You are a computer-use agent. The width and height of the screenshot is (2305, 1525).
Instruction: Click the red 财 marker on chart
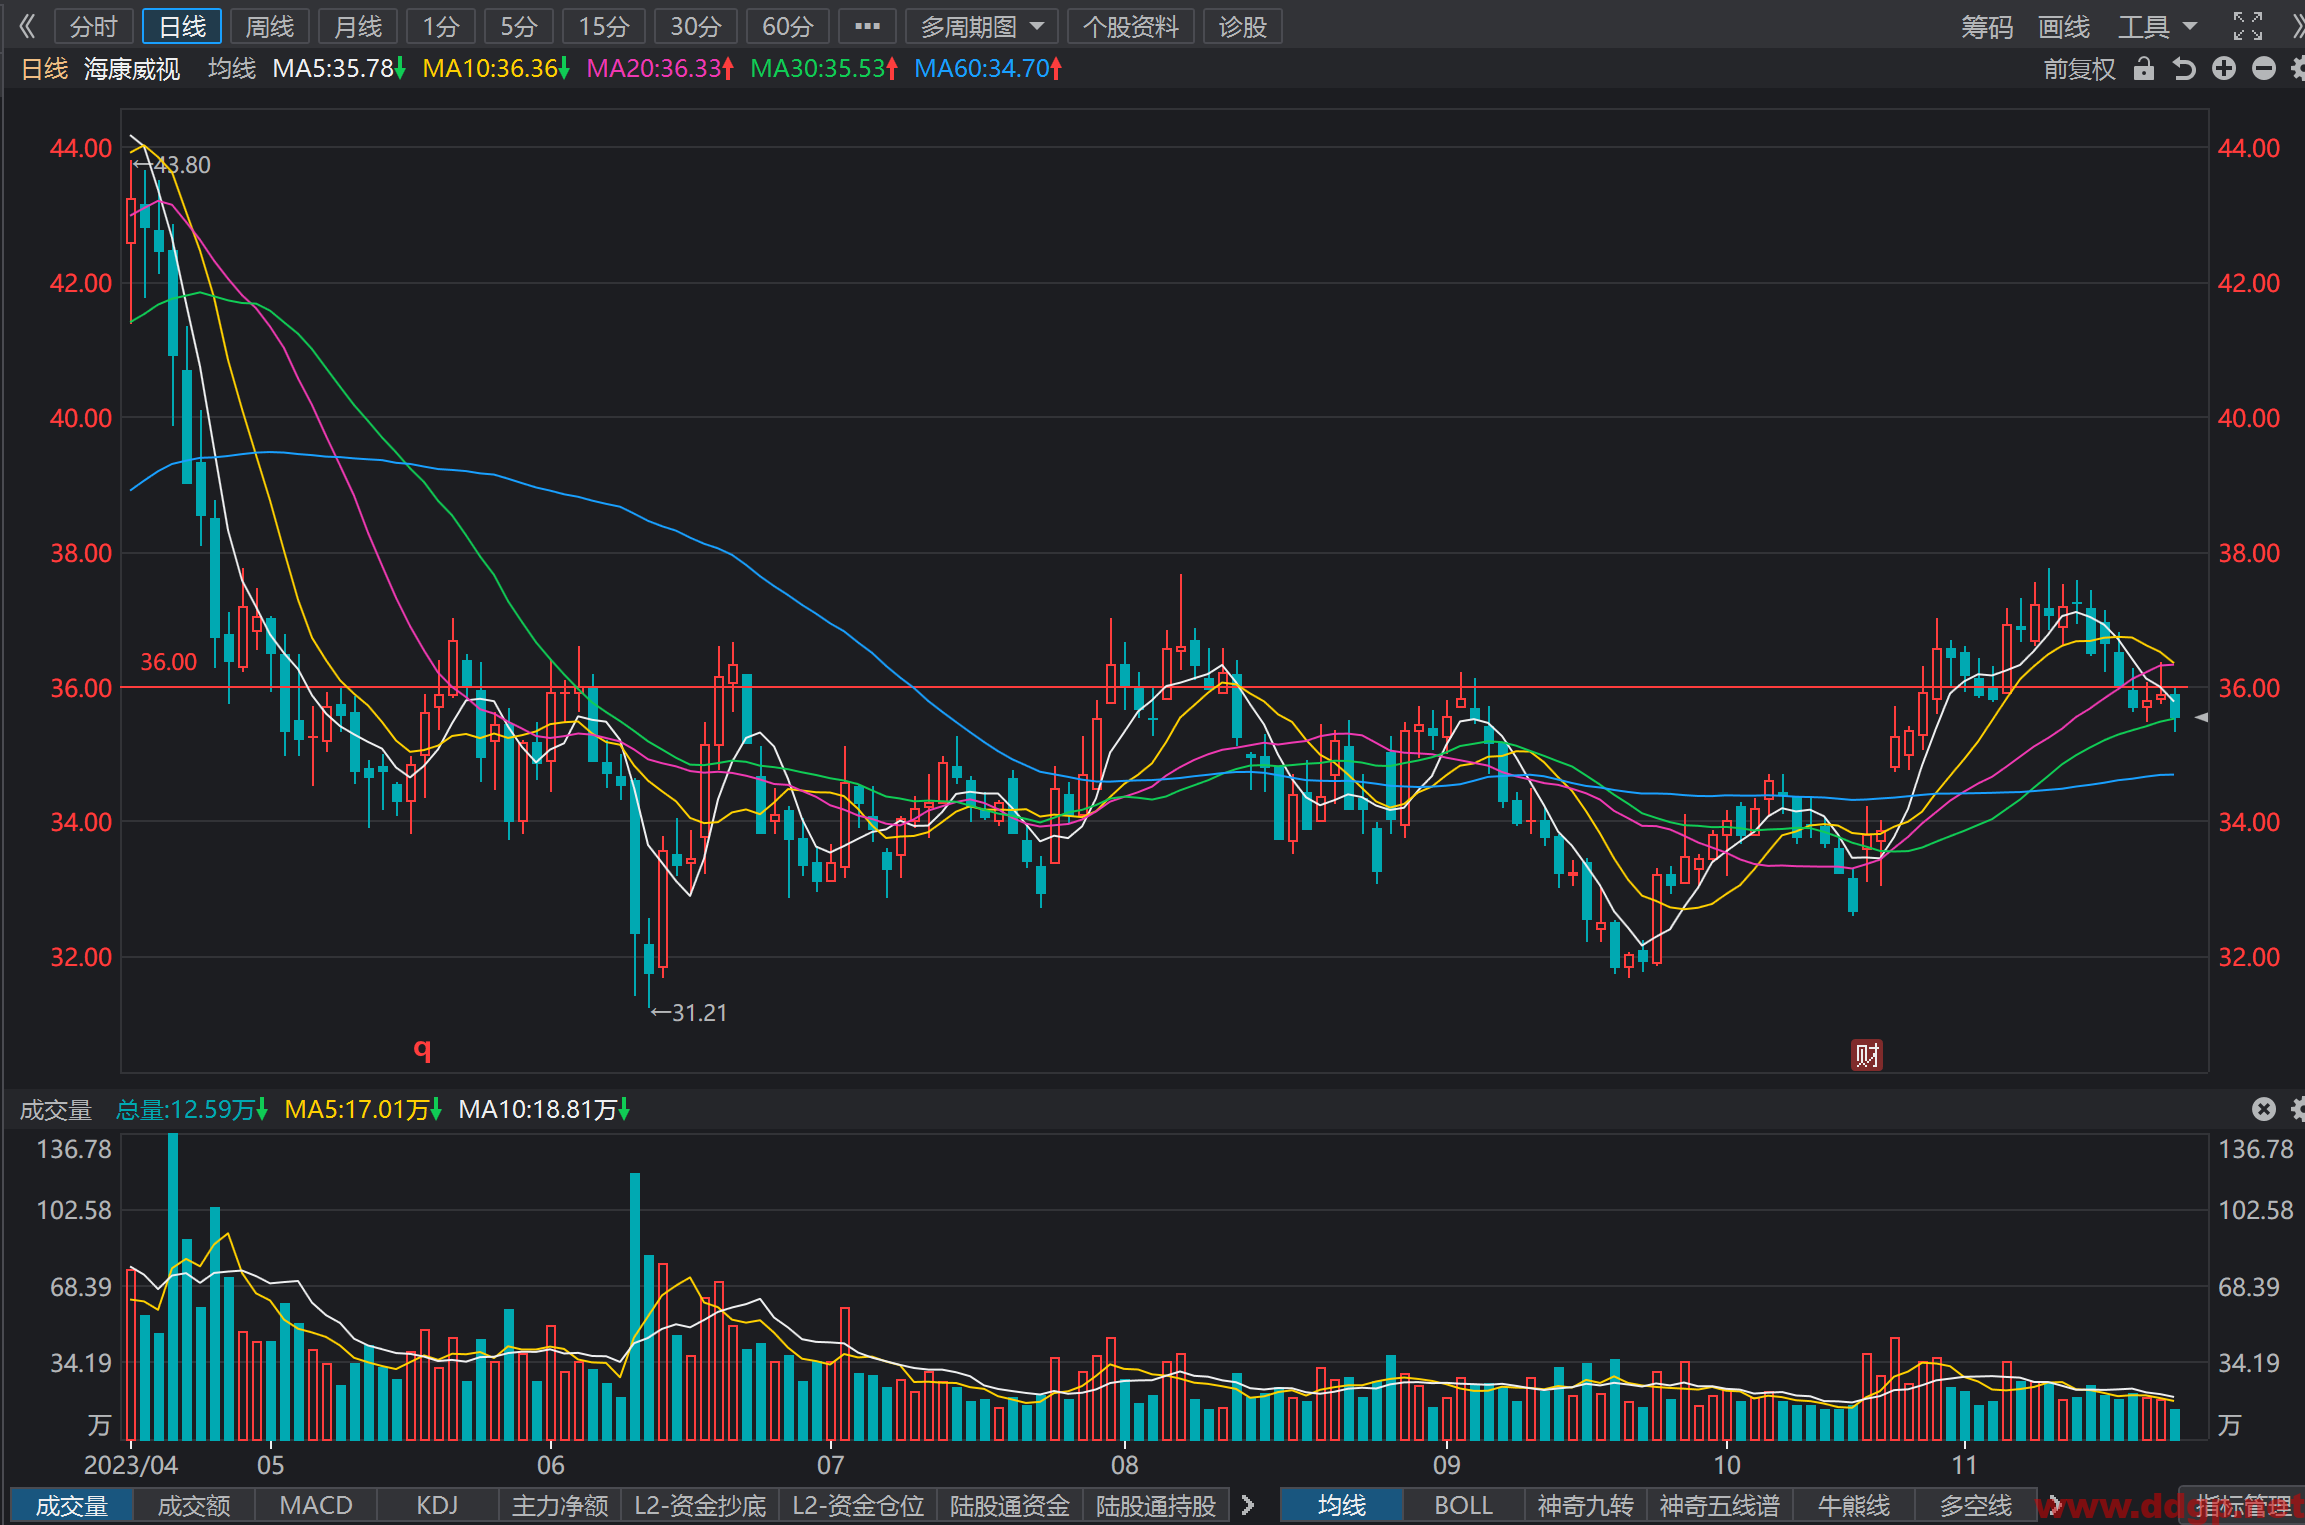1866,1055
